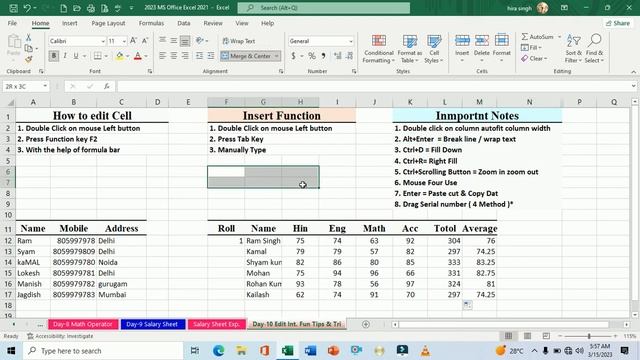Open the Calibri font name dropdown
Viewport: 640px width, 360px height.
point(103,41)
